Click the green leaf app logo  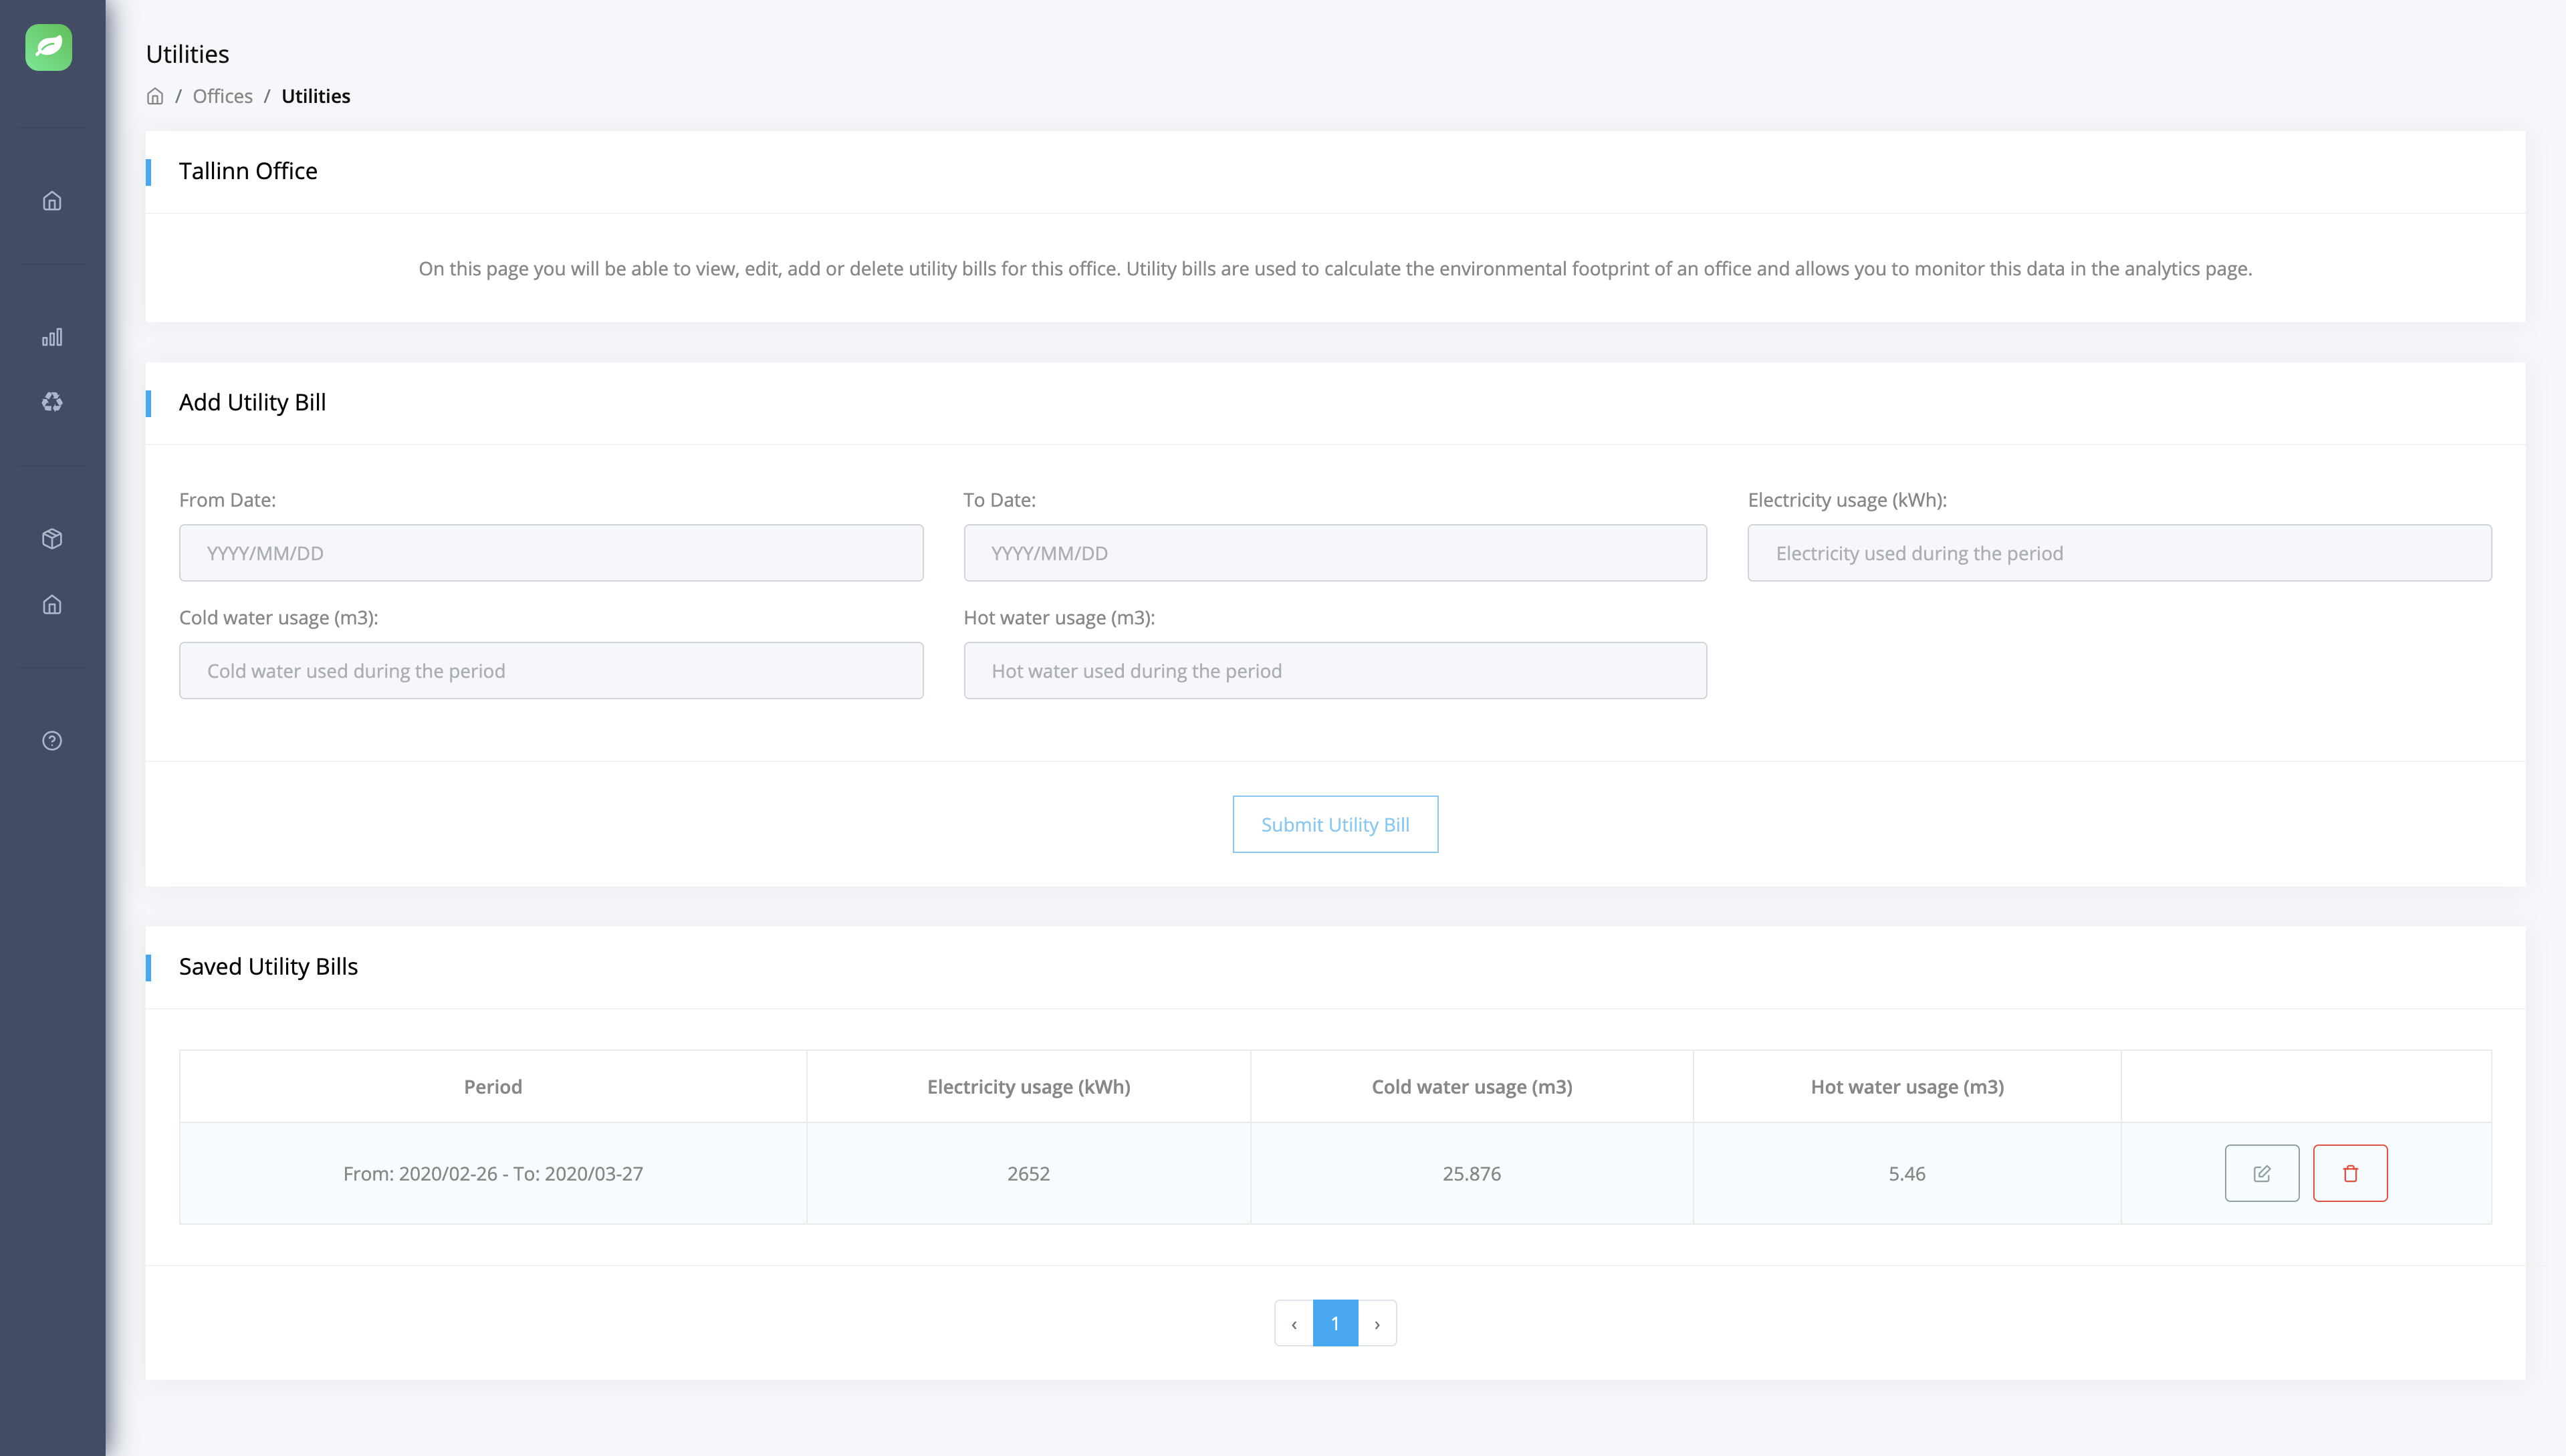[48, 47]
